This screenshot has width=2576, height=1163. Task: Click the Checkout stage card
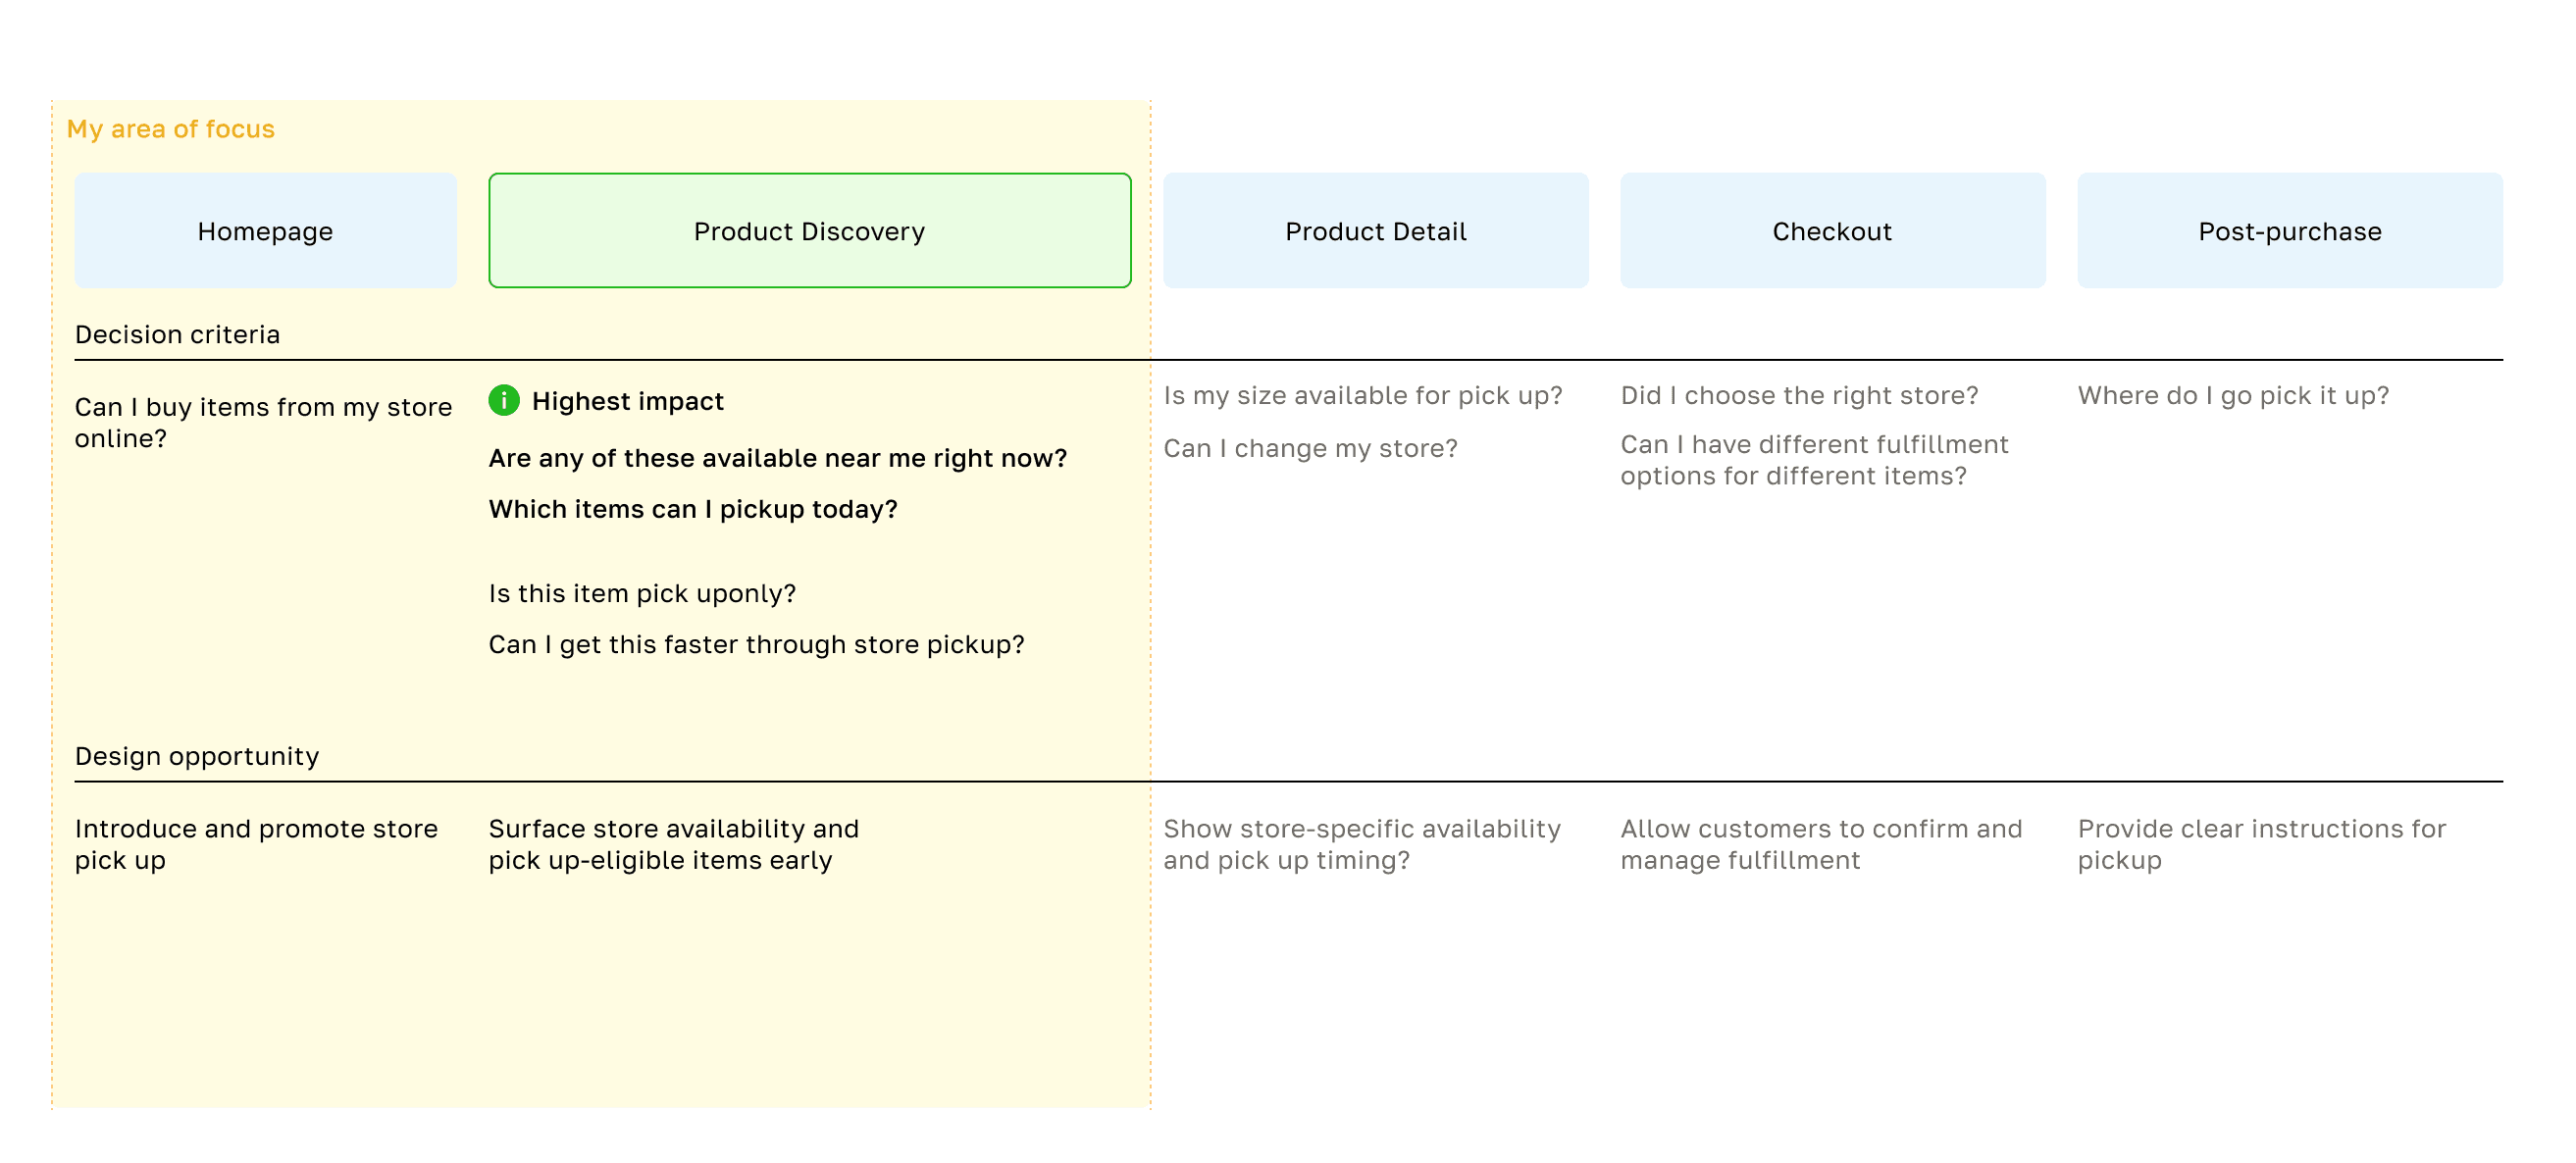(1832, 231)
